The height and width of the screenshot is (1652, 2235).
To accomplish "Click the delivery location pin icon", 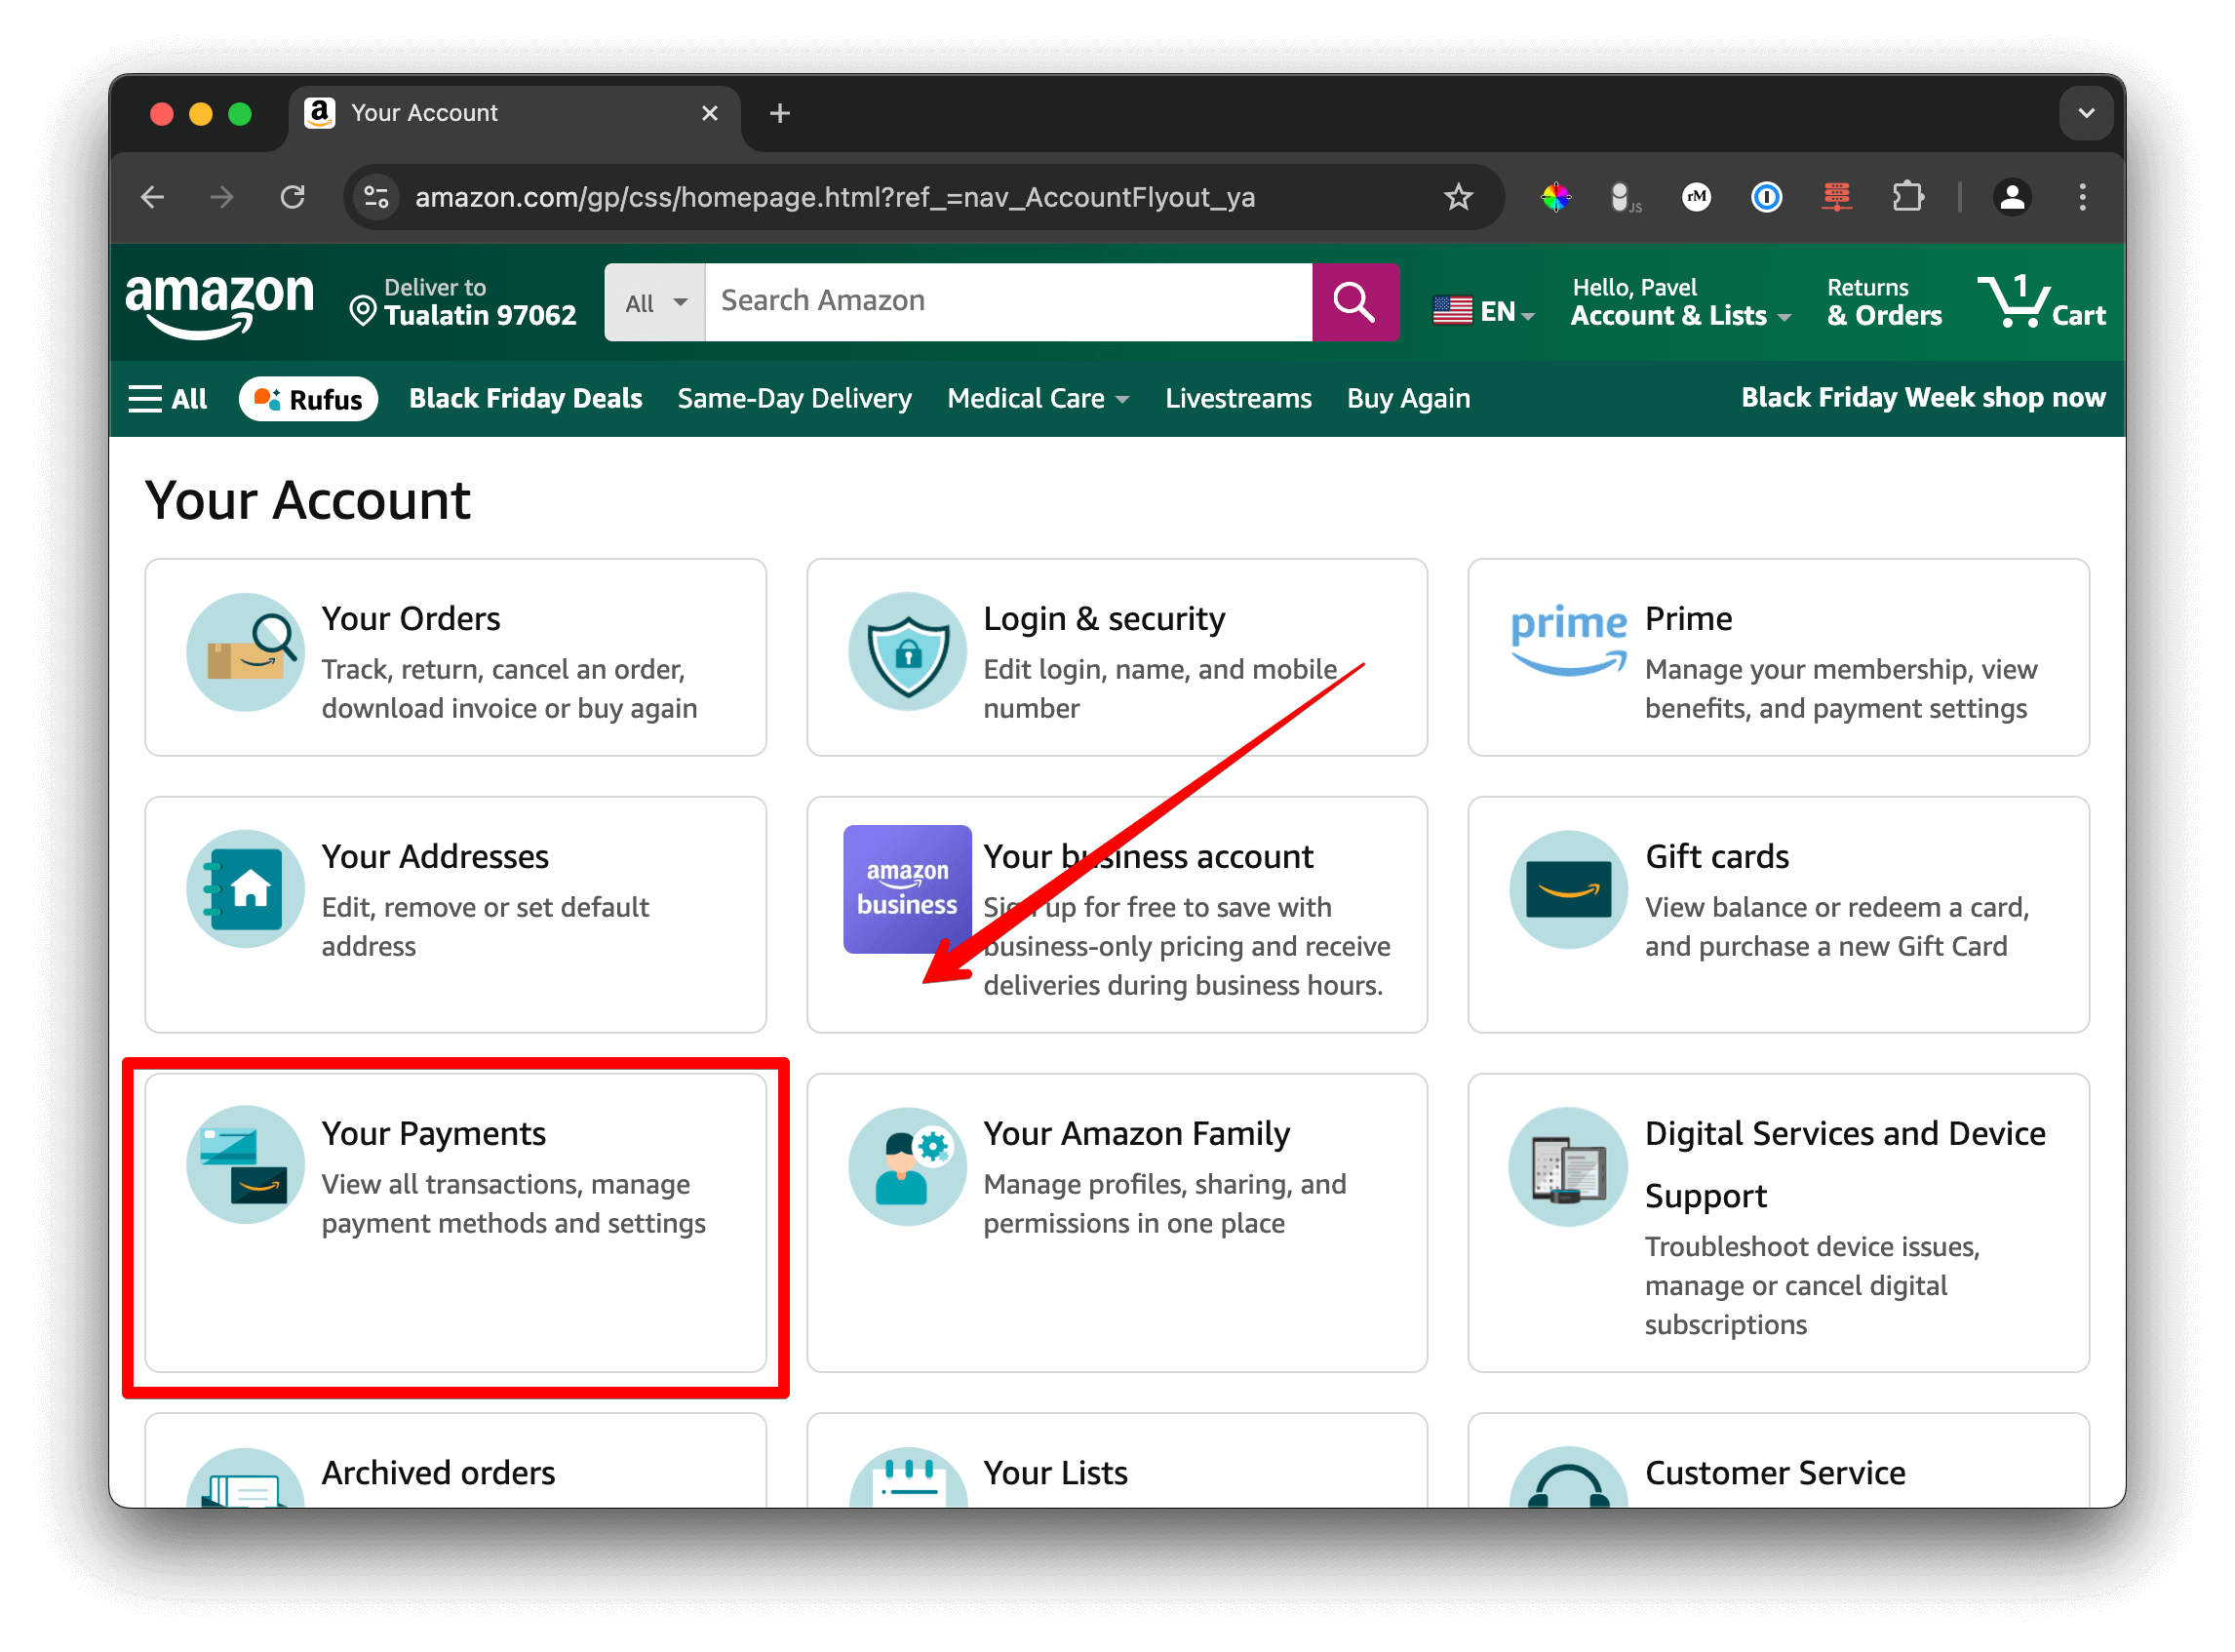I will coord(362,312).
